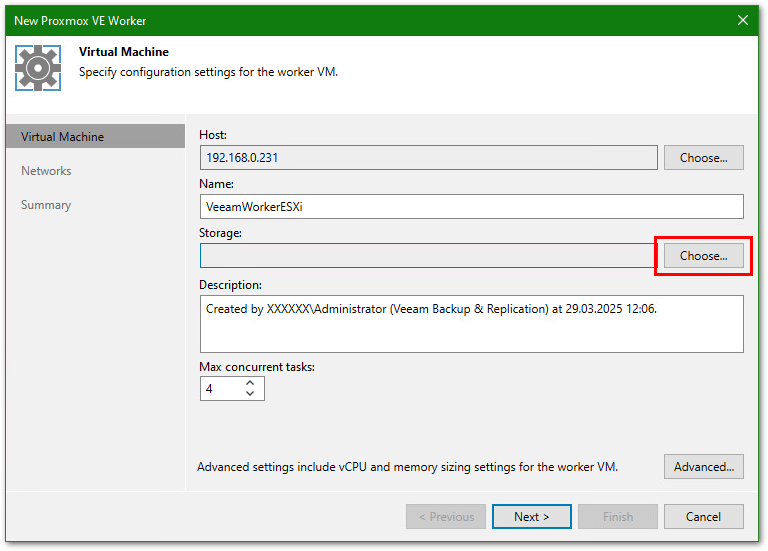Click the Host field showing 192.168.0.231
This screenshot has width=768, height=551.
(428, 158)
